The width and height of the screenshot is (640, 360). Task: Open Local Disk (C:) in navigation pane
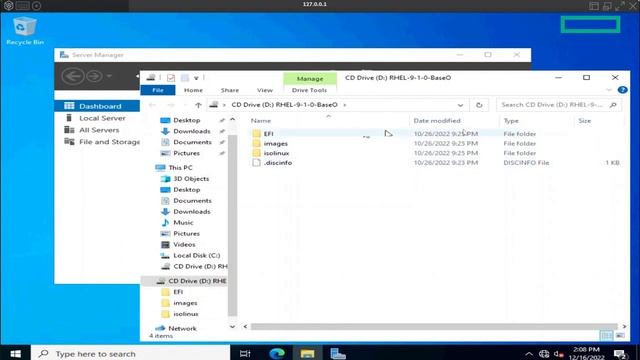196,256
